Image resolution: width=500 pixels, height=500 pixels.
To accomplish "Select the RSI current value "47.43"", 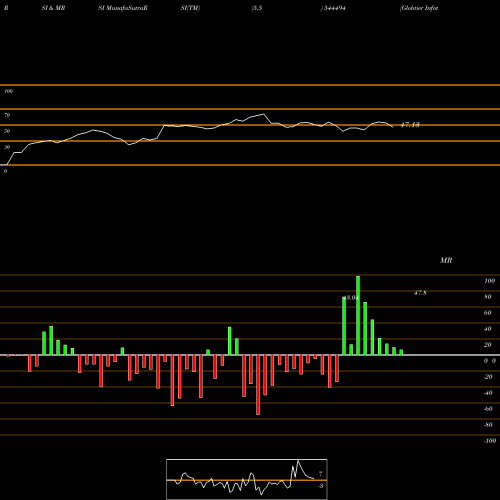I will coord(410,125).
